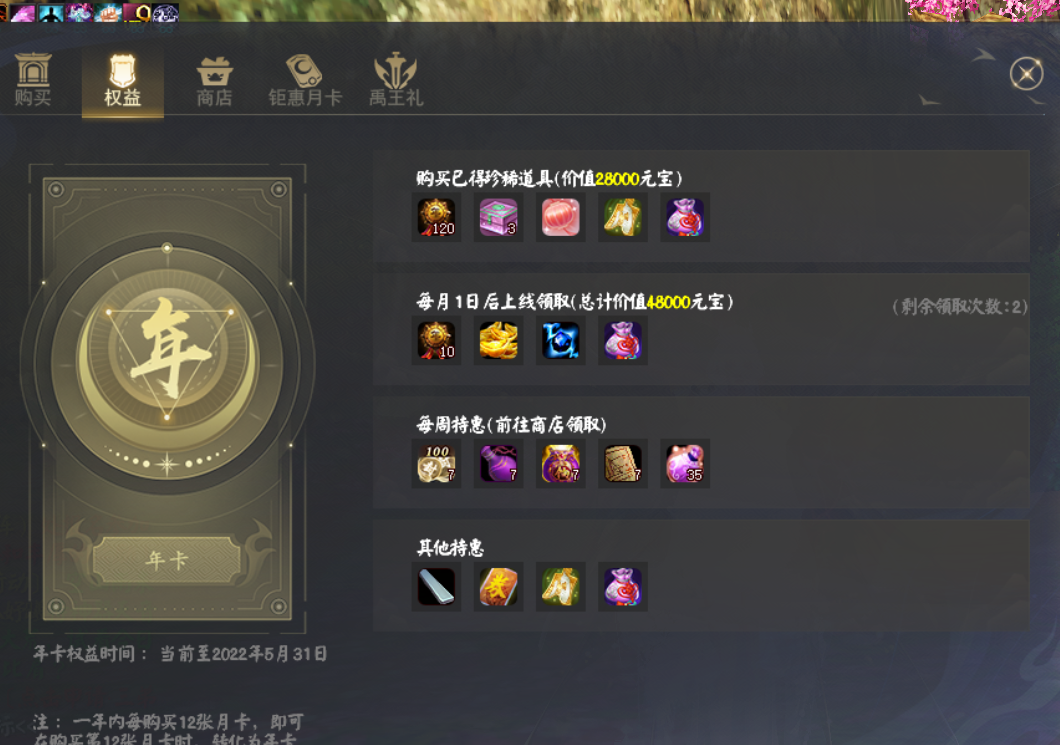Close the benefits panel with X button
Screen dimensions: 1060x745
tap(1026, 73)
